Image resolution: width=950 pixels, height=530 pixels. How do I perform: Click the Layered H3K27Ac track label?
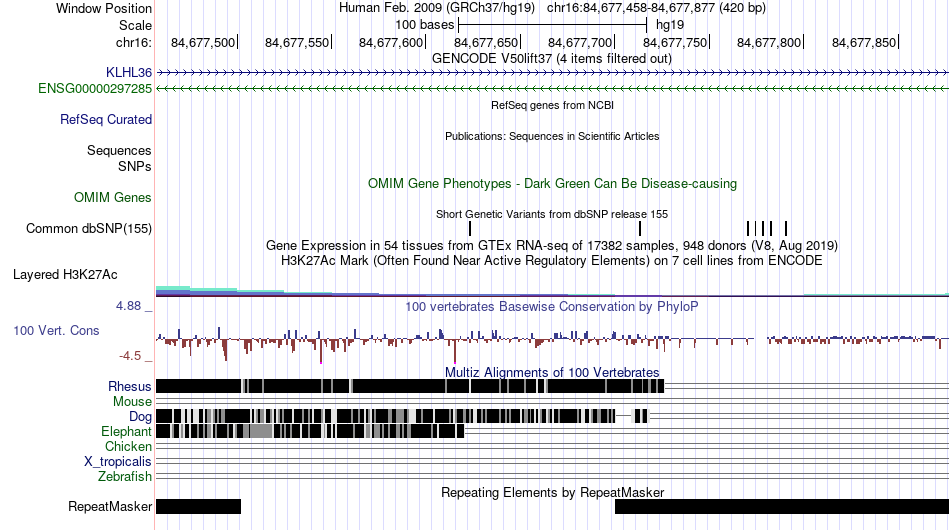(65, 274)
